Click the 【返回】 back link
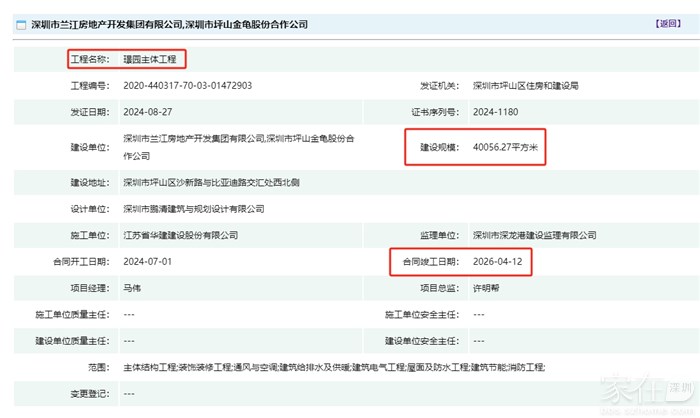Screen dimensions: 700x418 click(x=668, y=22)
